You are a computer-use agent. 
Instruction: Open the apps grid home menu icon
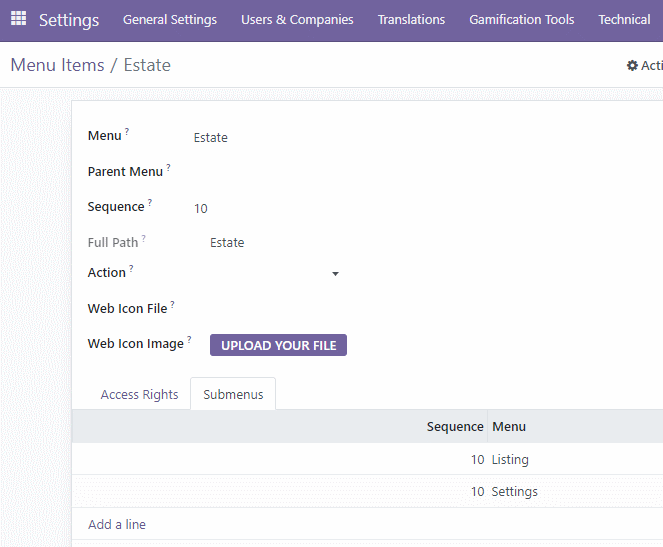18,19
